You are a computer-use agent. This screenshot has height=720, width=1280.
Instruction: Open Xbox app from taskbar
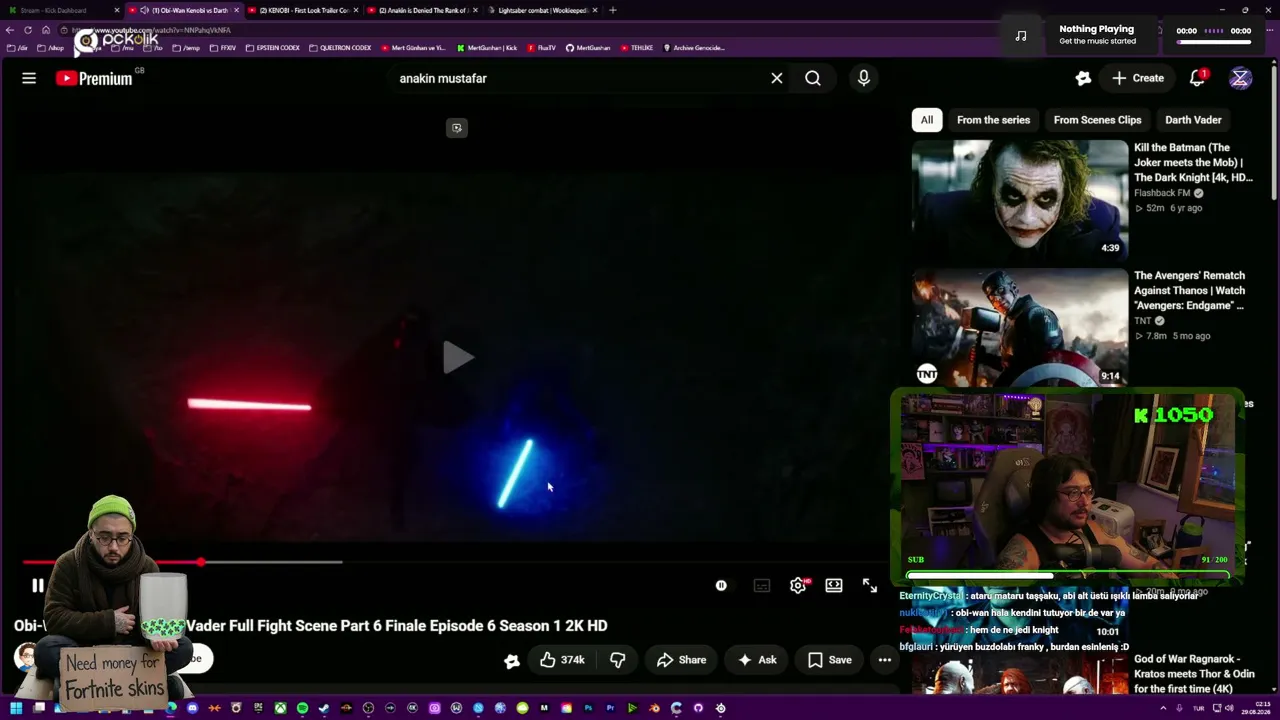tap(280, 708)
